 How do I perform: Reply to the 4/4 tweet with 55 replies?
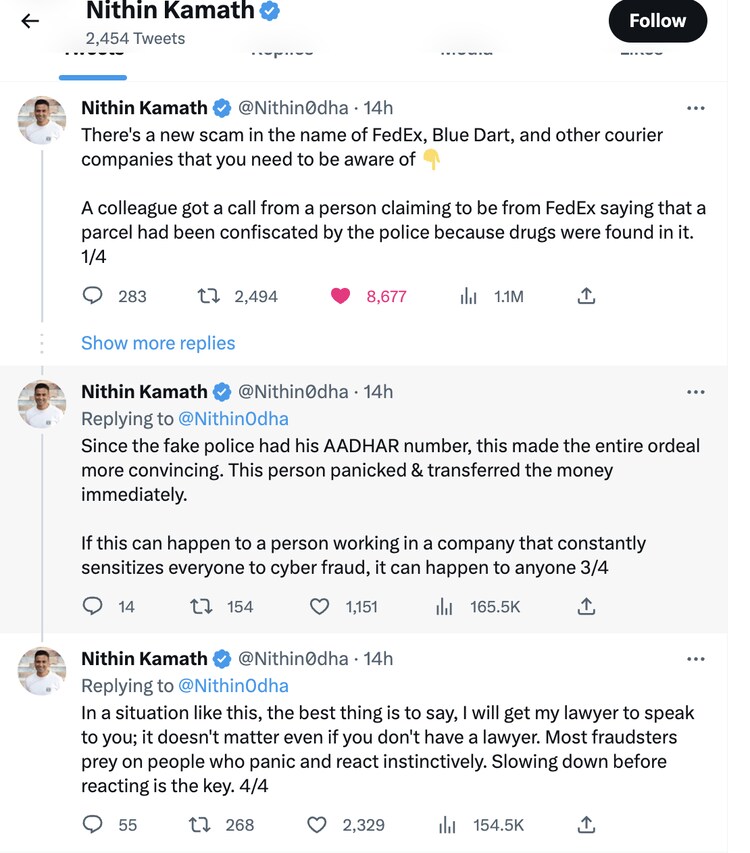[93, 825]
